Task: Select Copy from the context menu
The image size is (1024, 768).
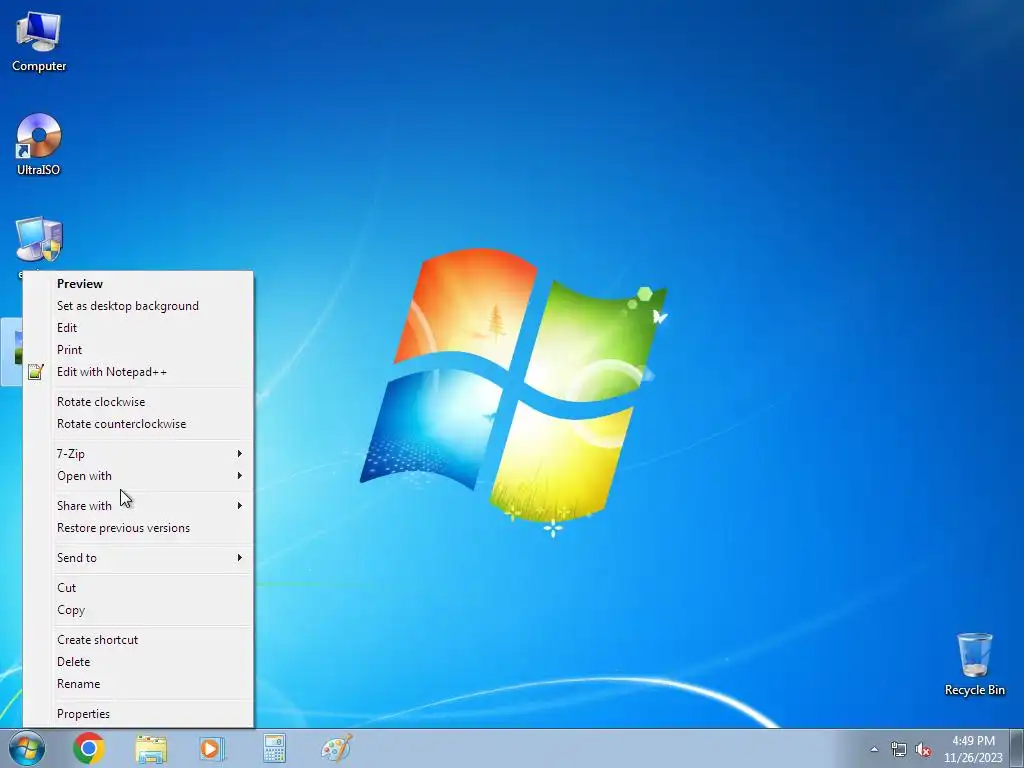Action: coord(138,610)
